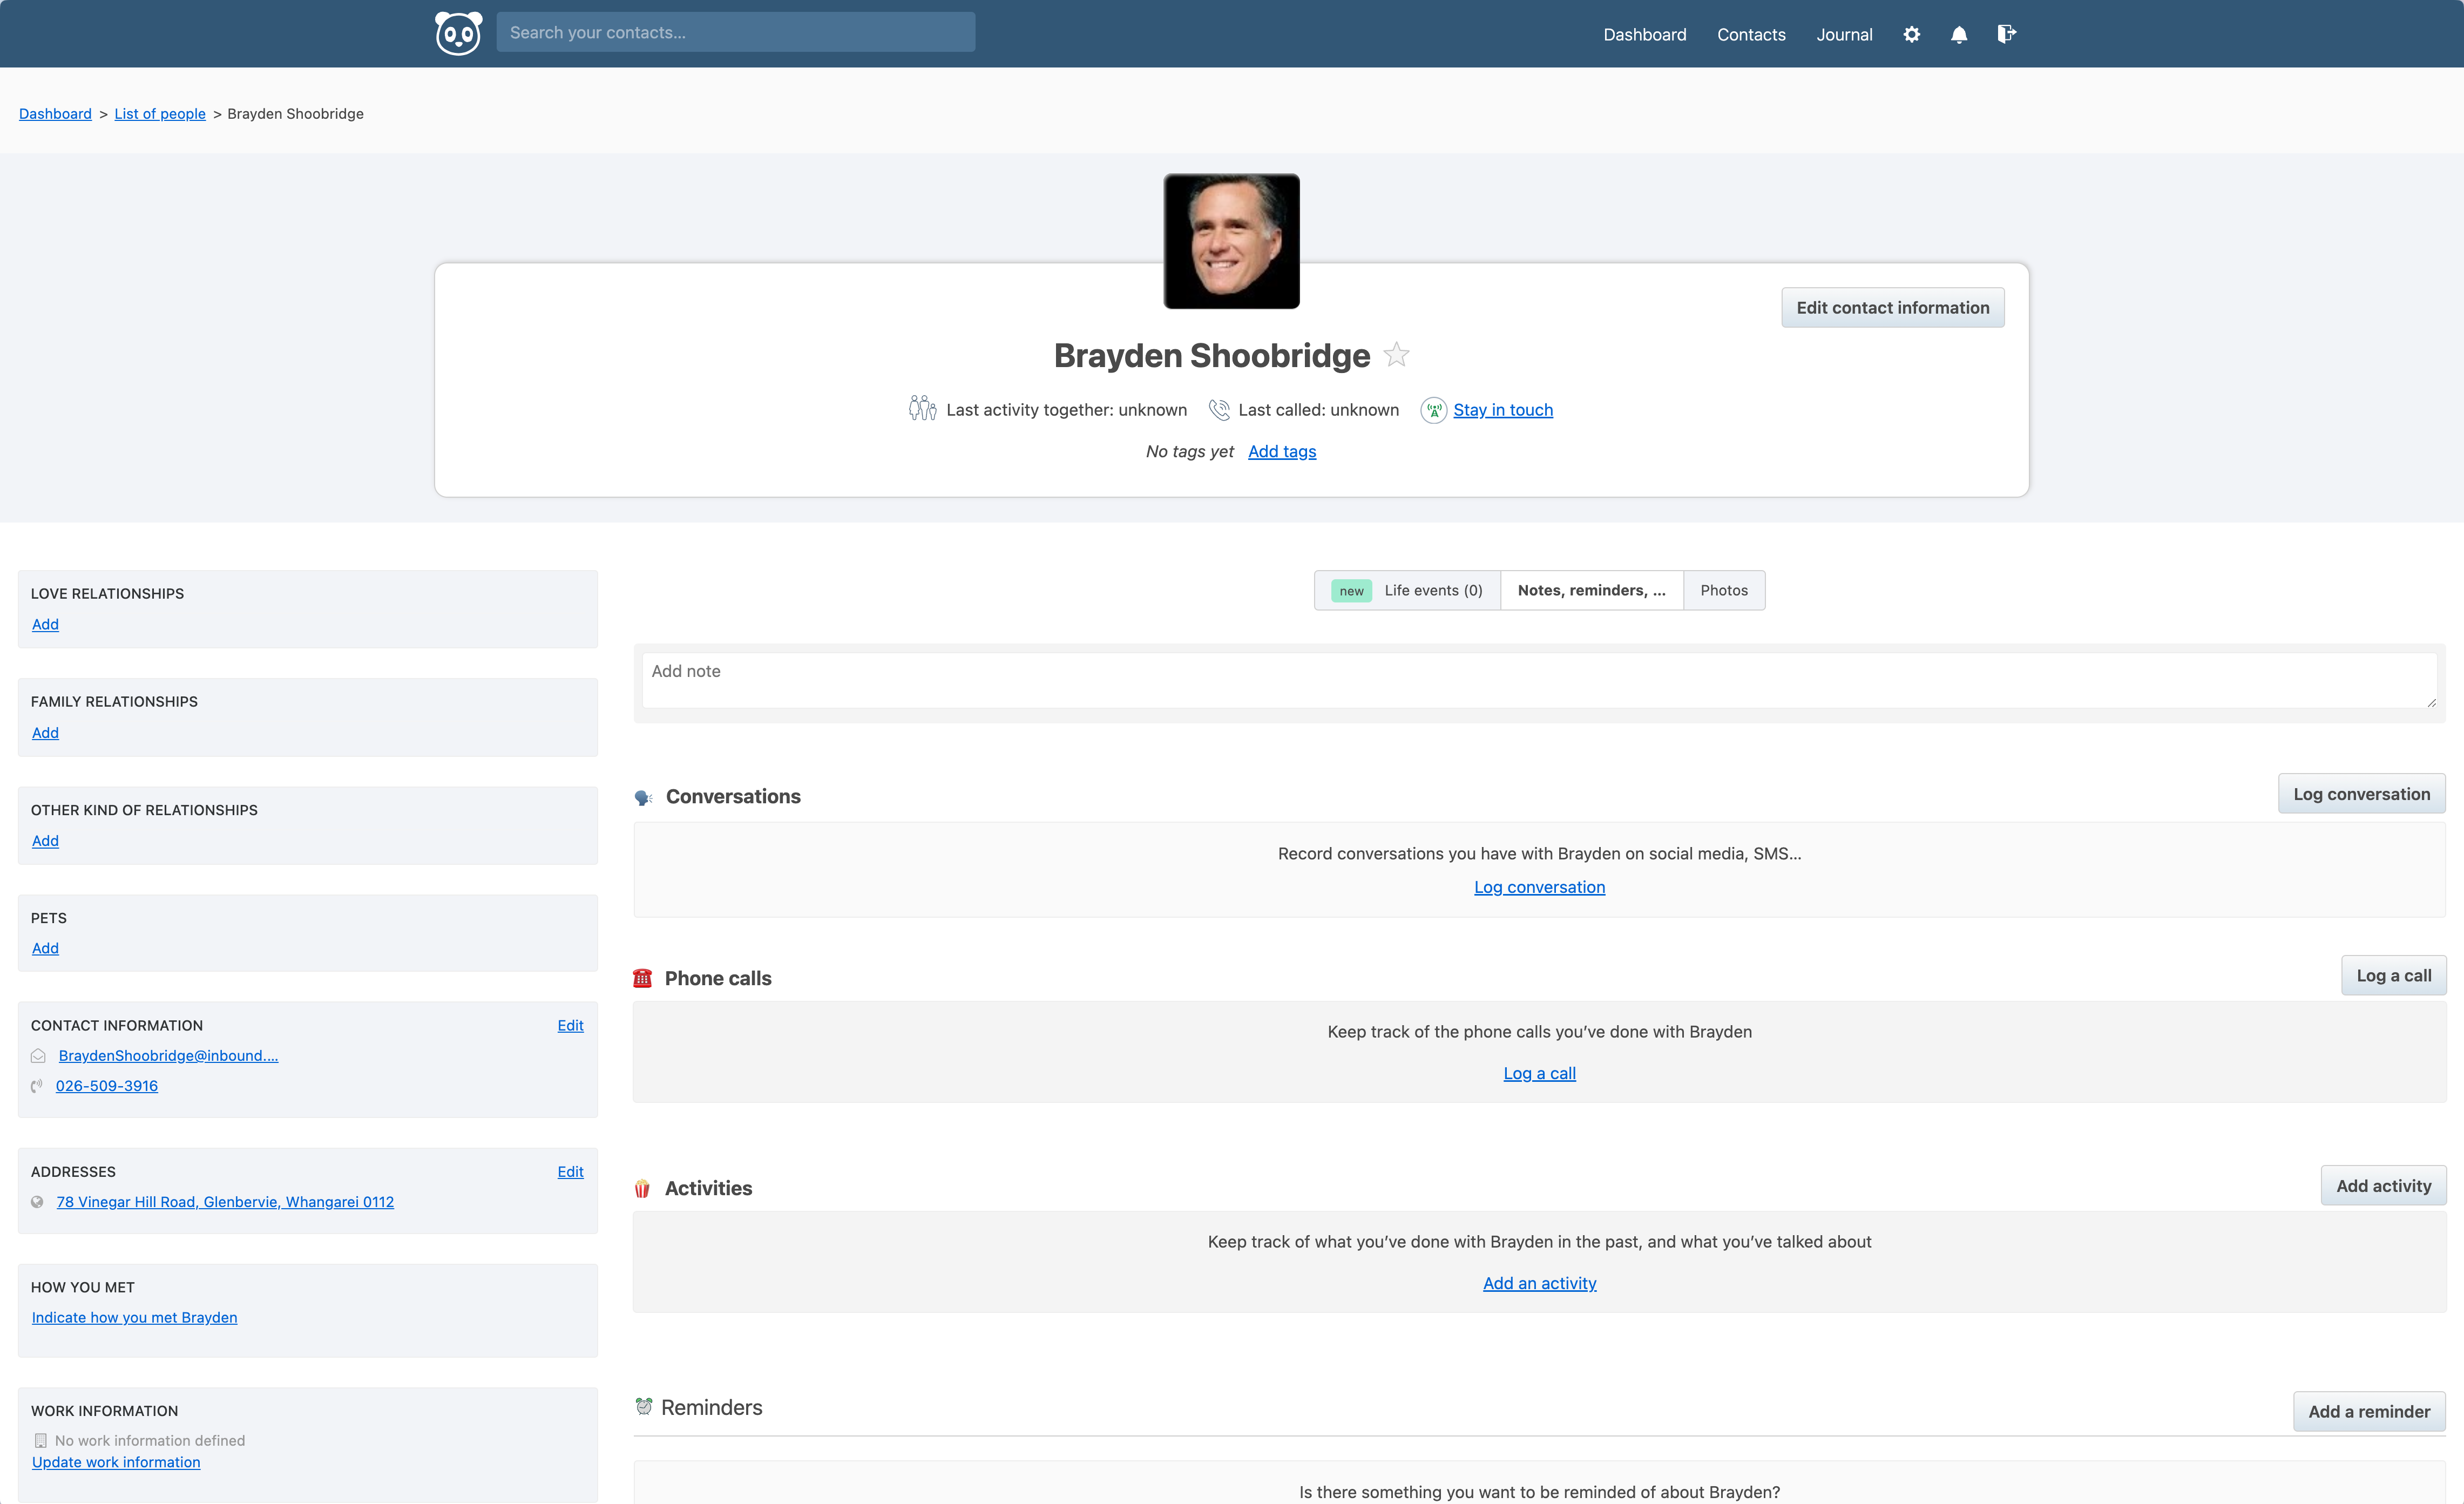Open Journal in top navigation
The height and width of the screenshot is (1504, 2464).
(1843, 34)
